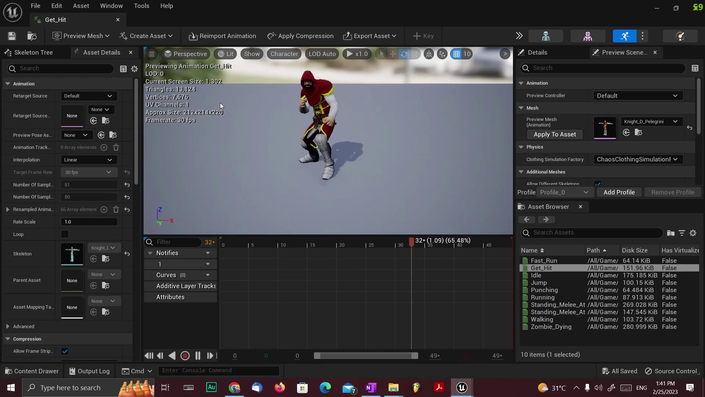Toggle the Asset Details table view icon
705x397 pixels.
pyautogui.click(x=123, y=69)
